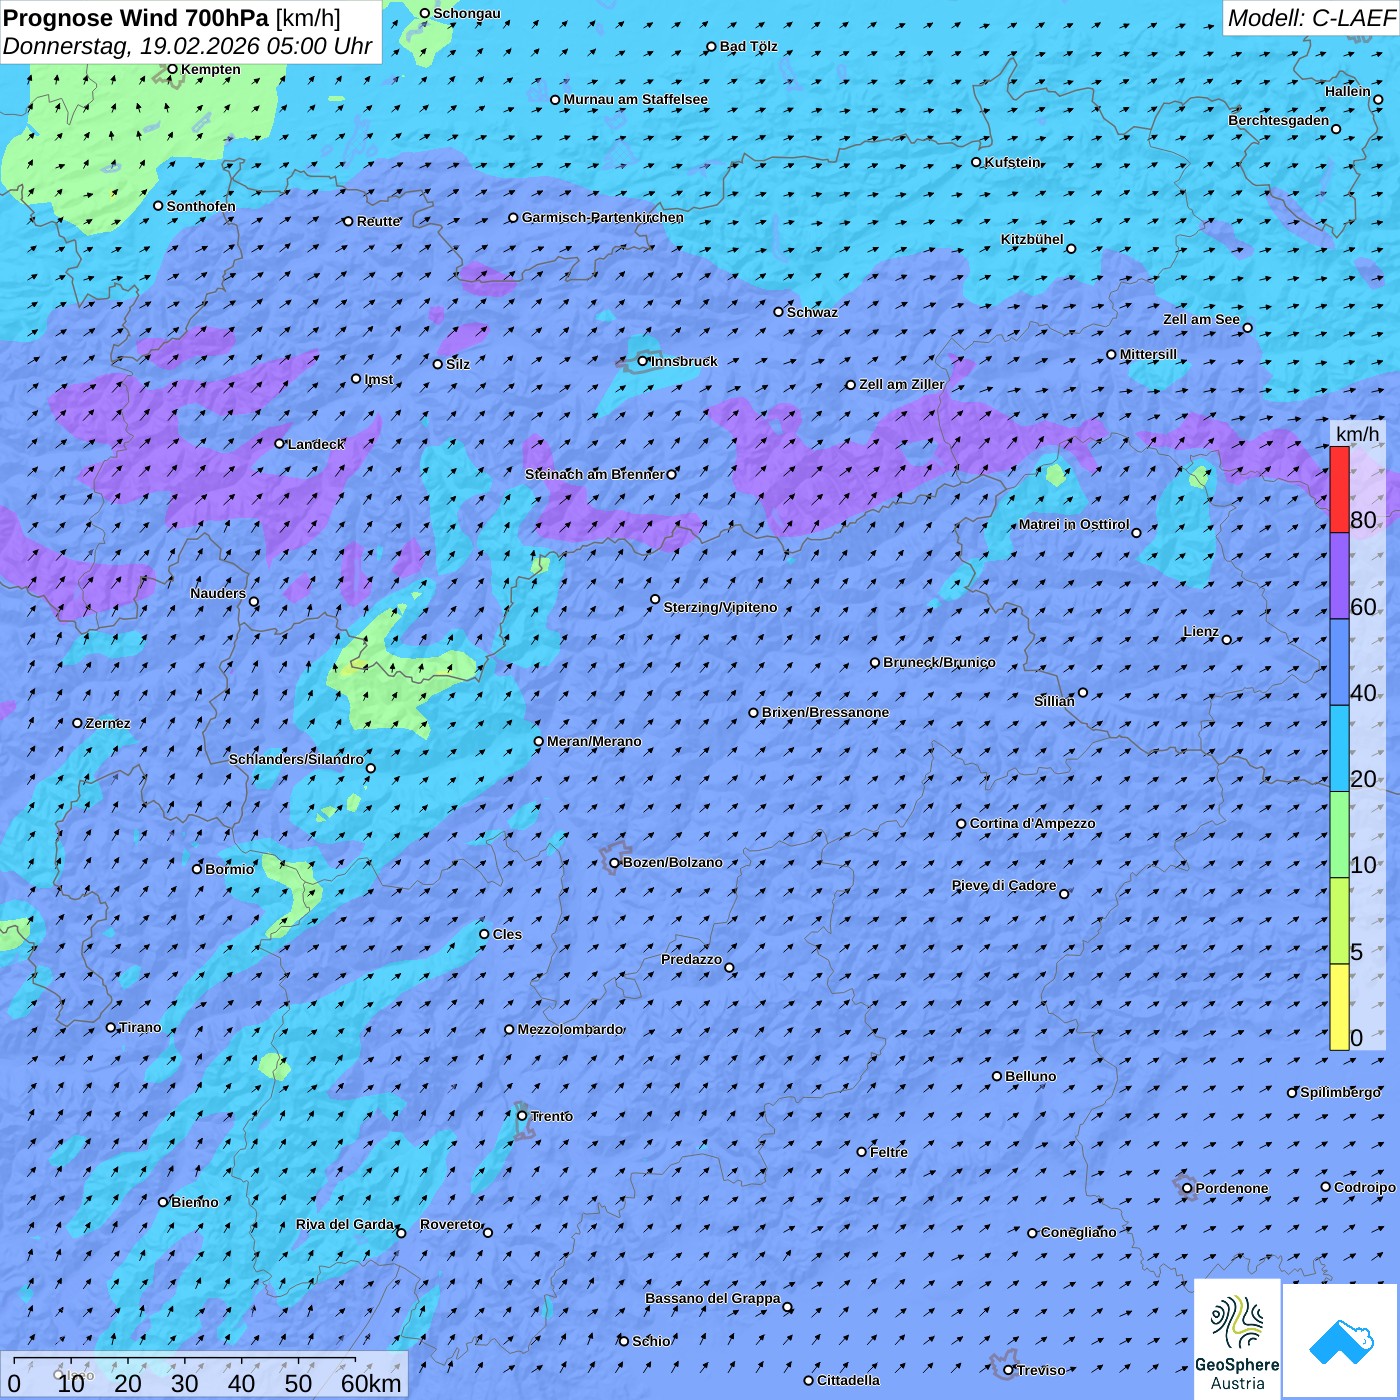Click the 'Nauders' label
Image resolution: width=1400 pixels, height=1400 pixels.
[218, 593]
